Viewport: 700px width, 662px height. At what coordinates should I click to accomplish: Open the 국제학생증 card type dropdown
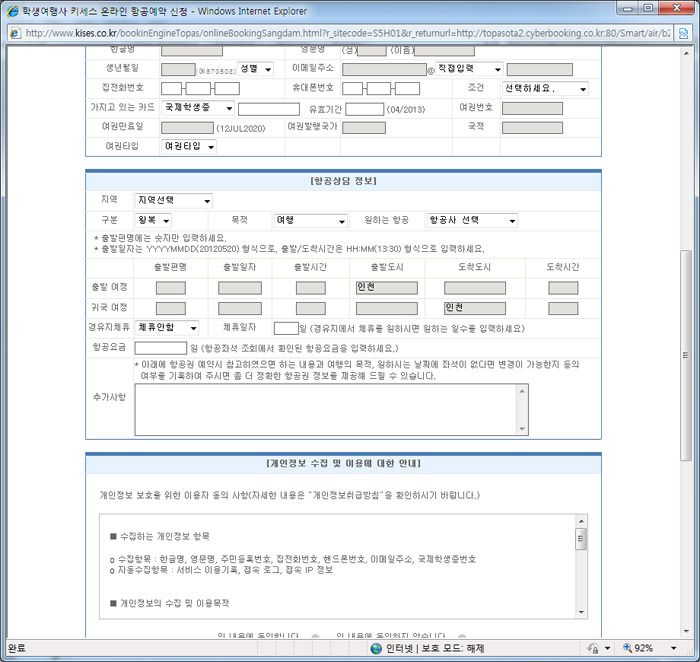tap(198, 108)
